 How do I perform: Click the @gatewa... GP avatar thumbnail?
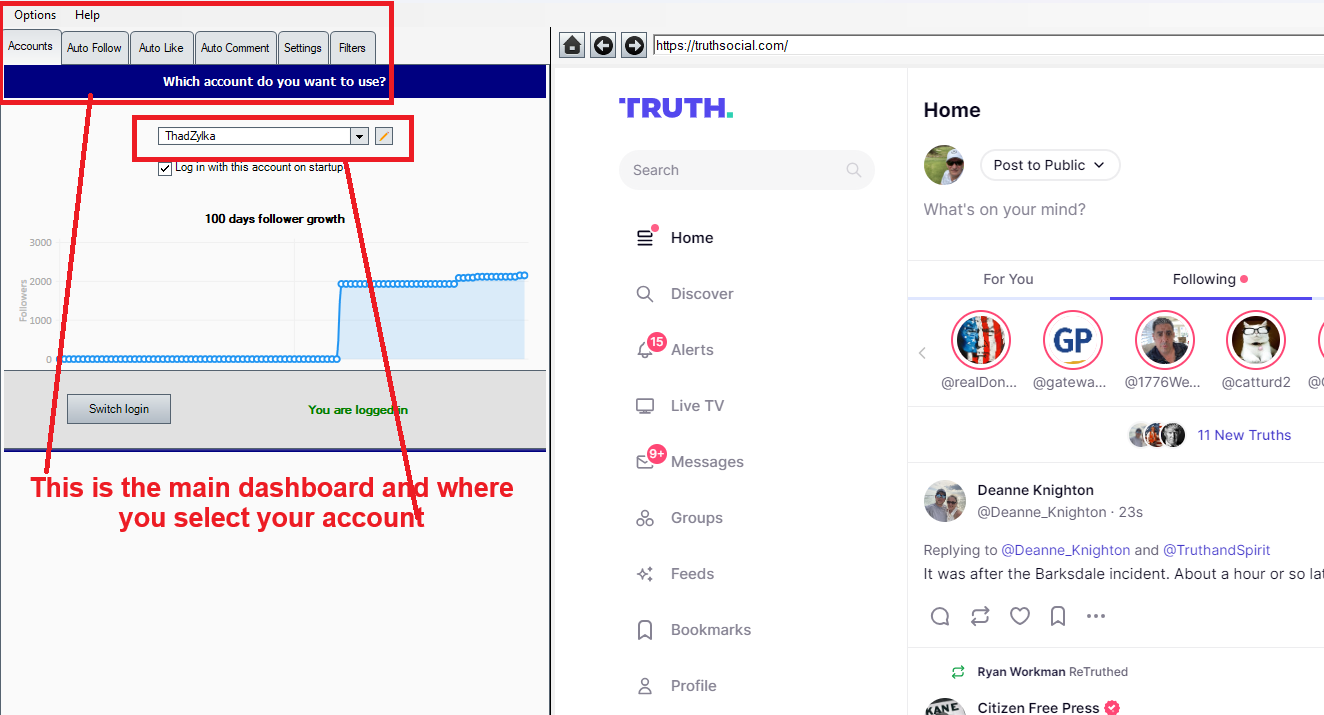click(1072, 341)
